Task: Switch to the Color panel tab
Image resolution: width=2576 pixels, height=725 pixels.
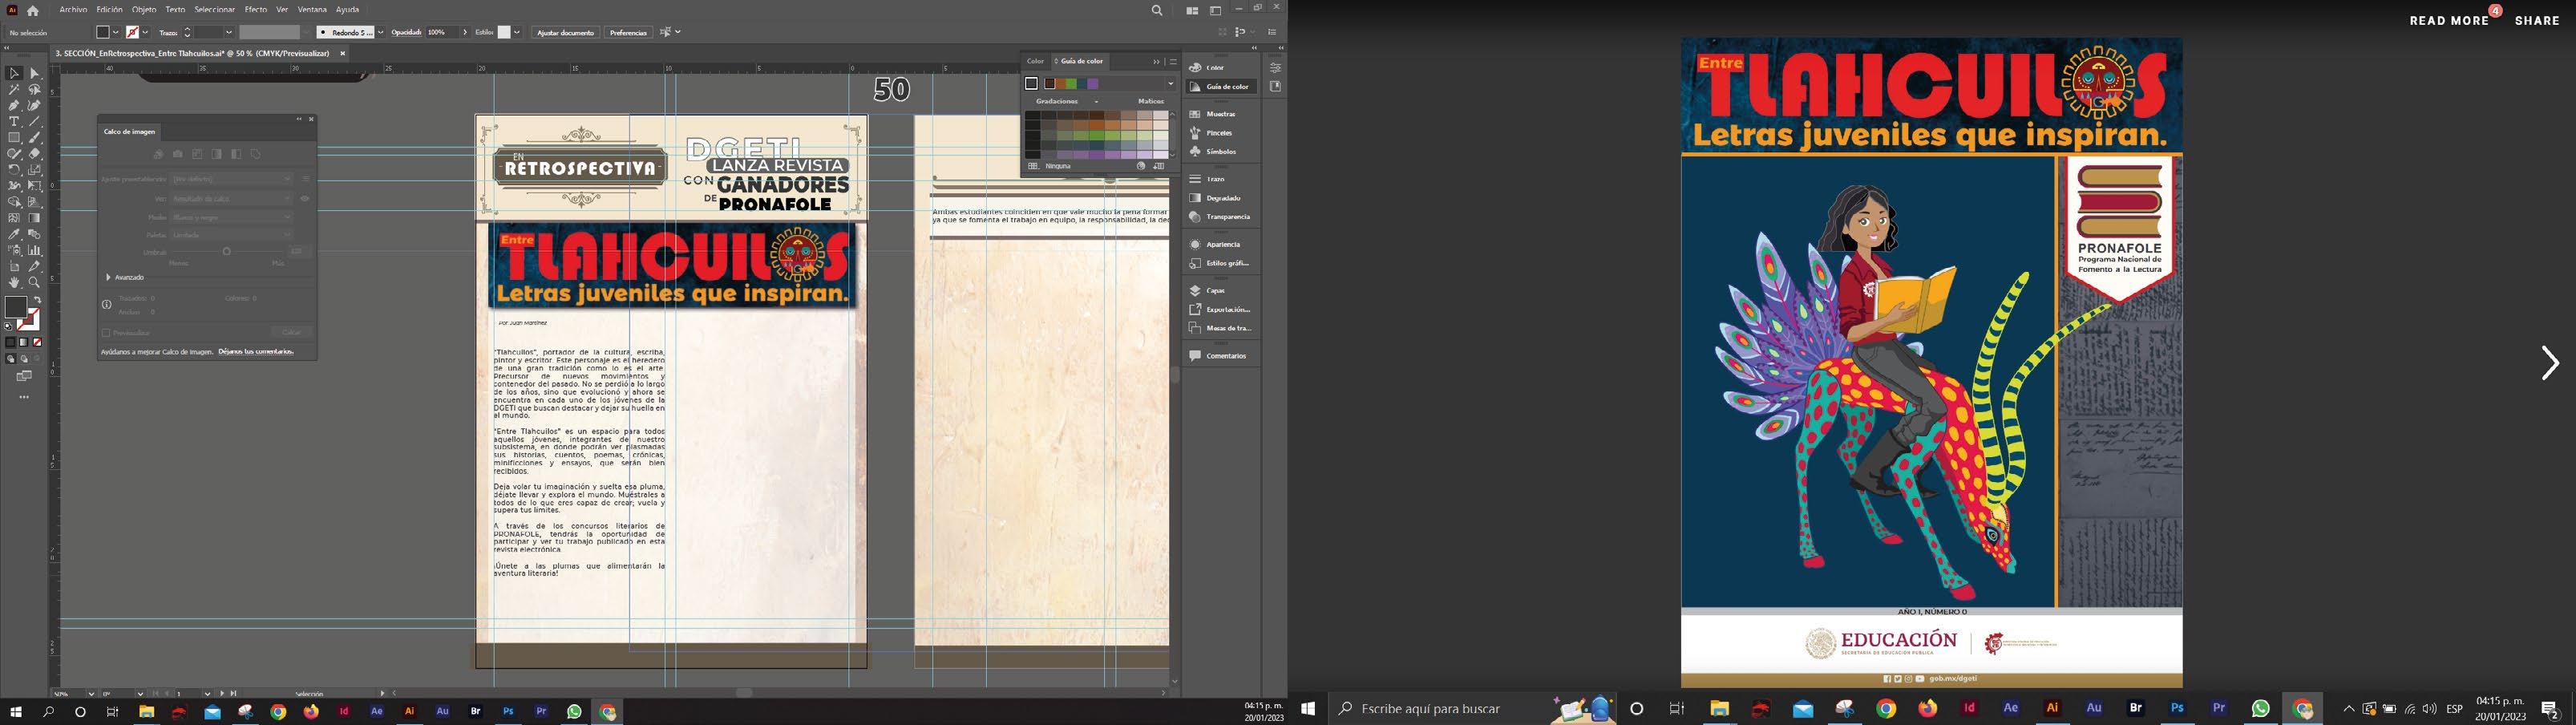Action: 1035,61
